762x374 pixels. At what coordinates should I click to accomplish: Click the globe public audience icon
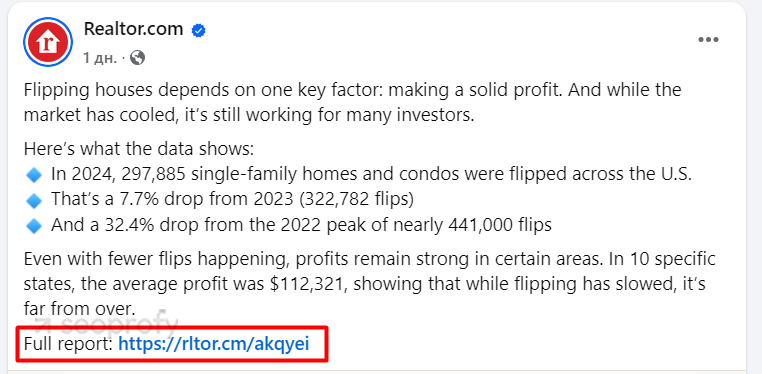138,58
